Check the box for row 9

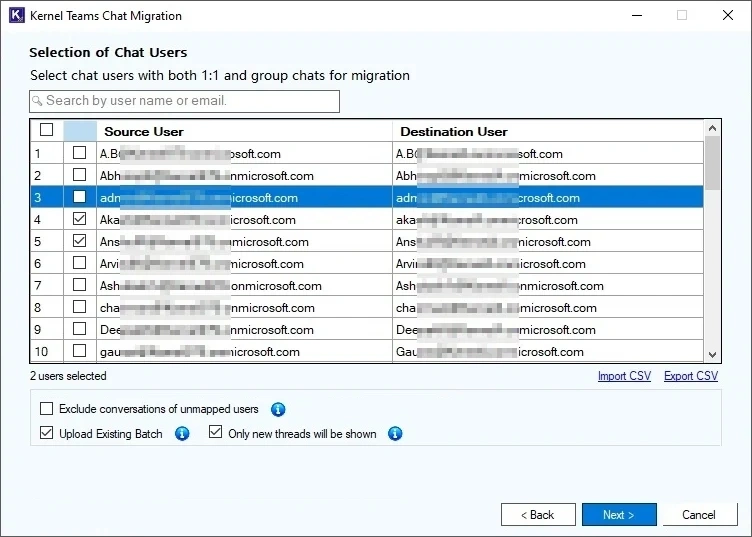(80, 329)
